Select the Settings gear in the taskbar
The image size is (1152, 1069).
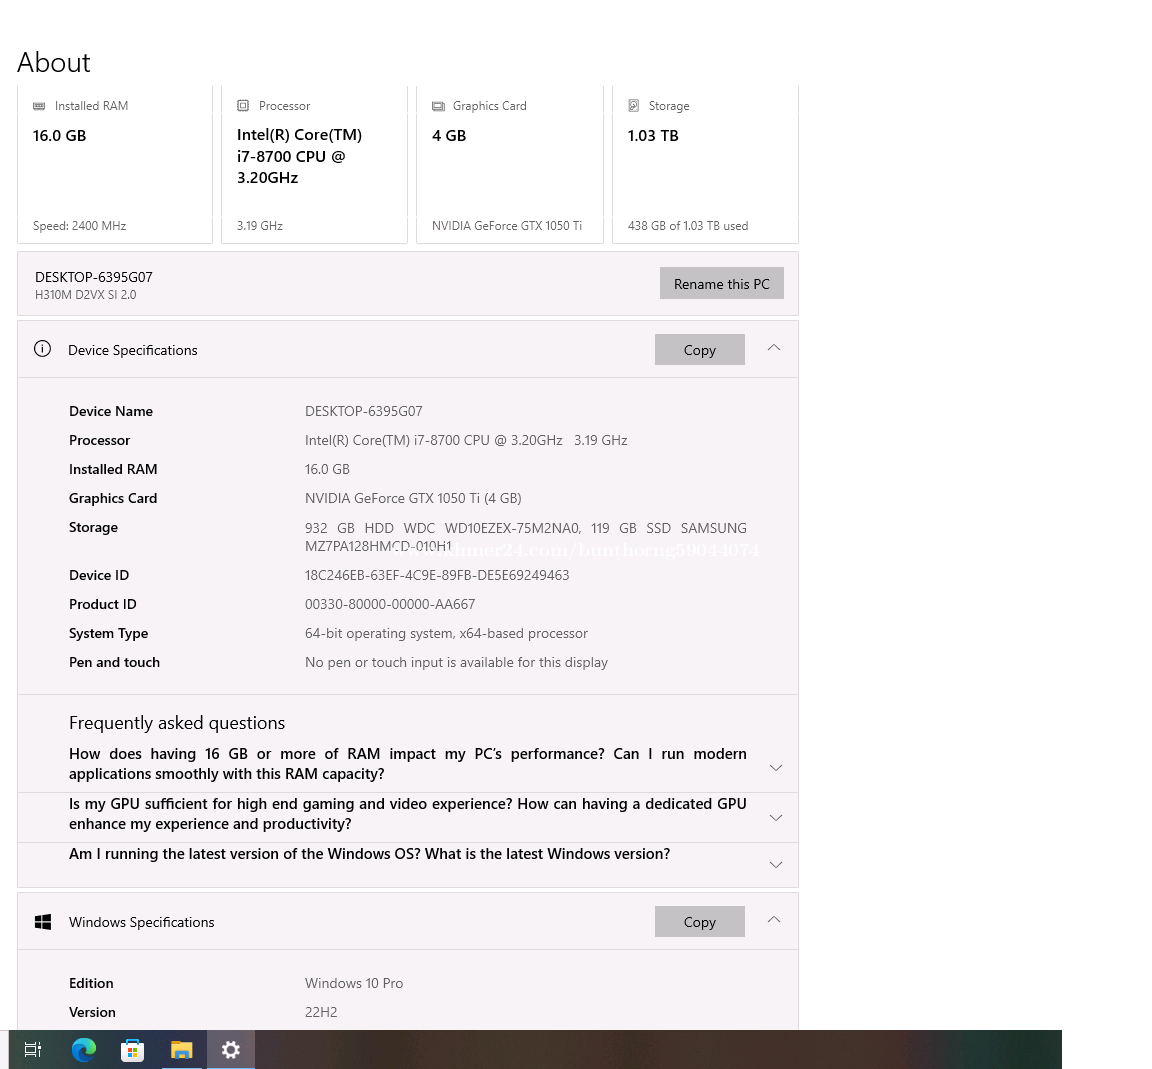coord(231,1050)
